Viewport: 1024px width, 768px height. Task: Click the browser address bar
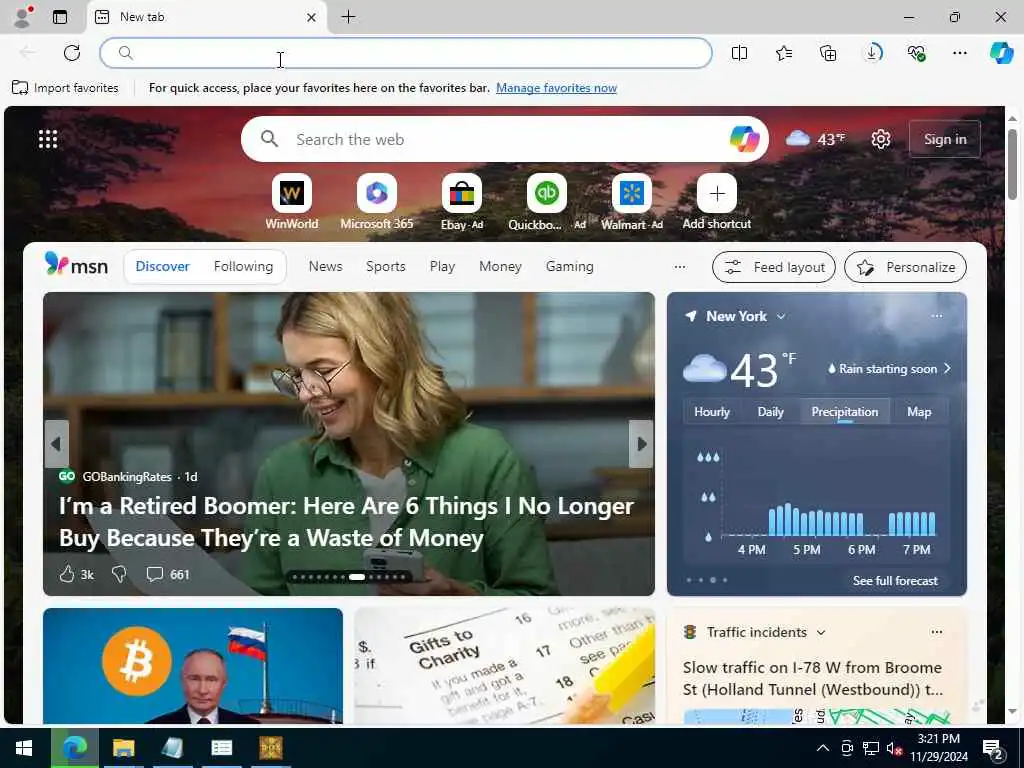(x=406, y=53)
